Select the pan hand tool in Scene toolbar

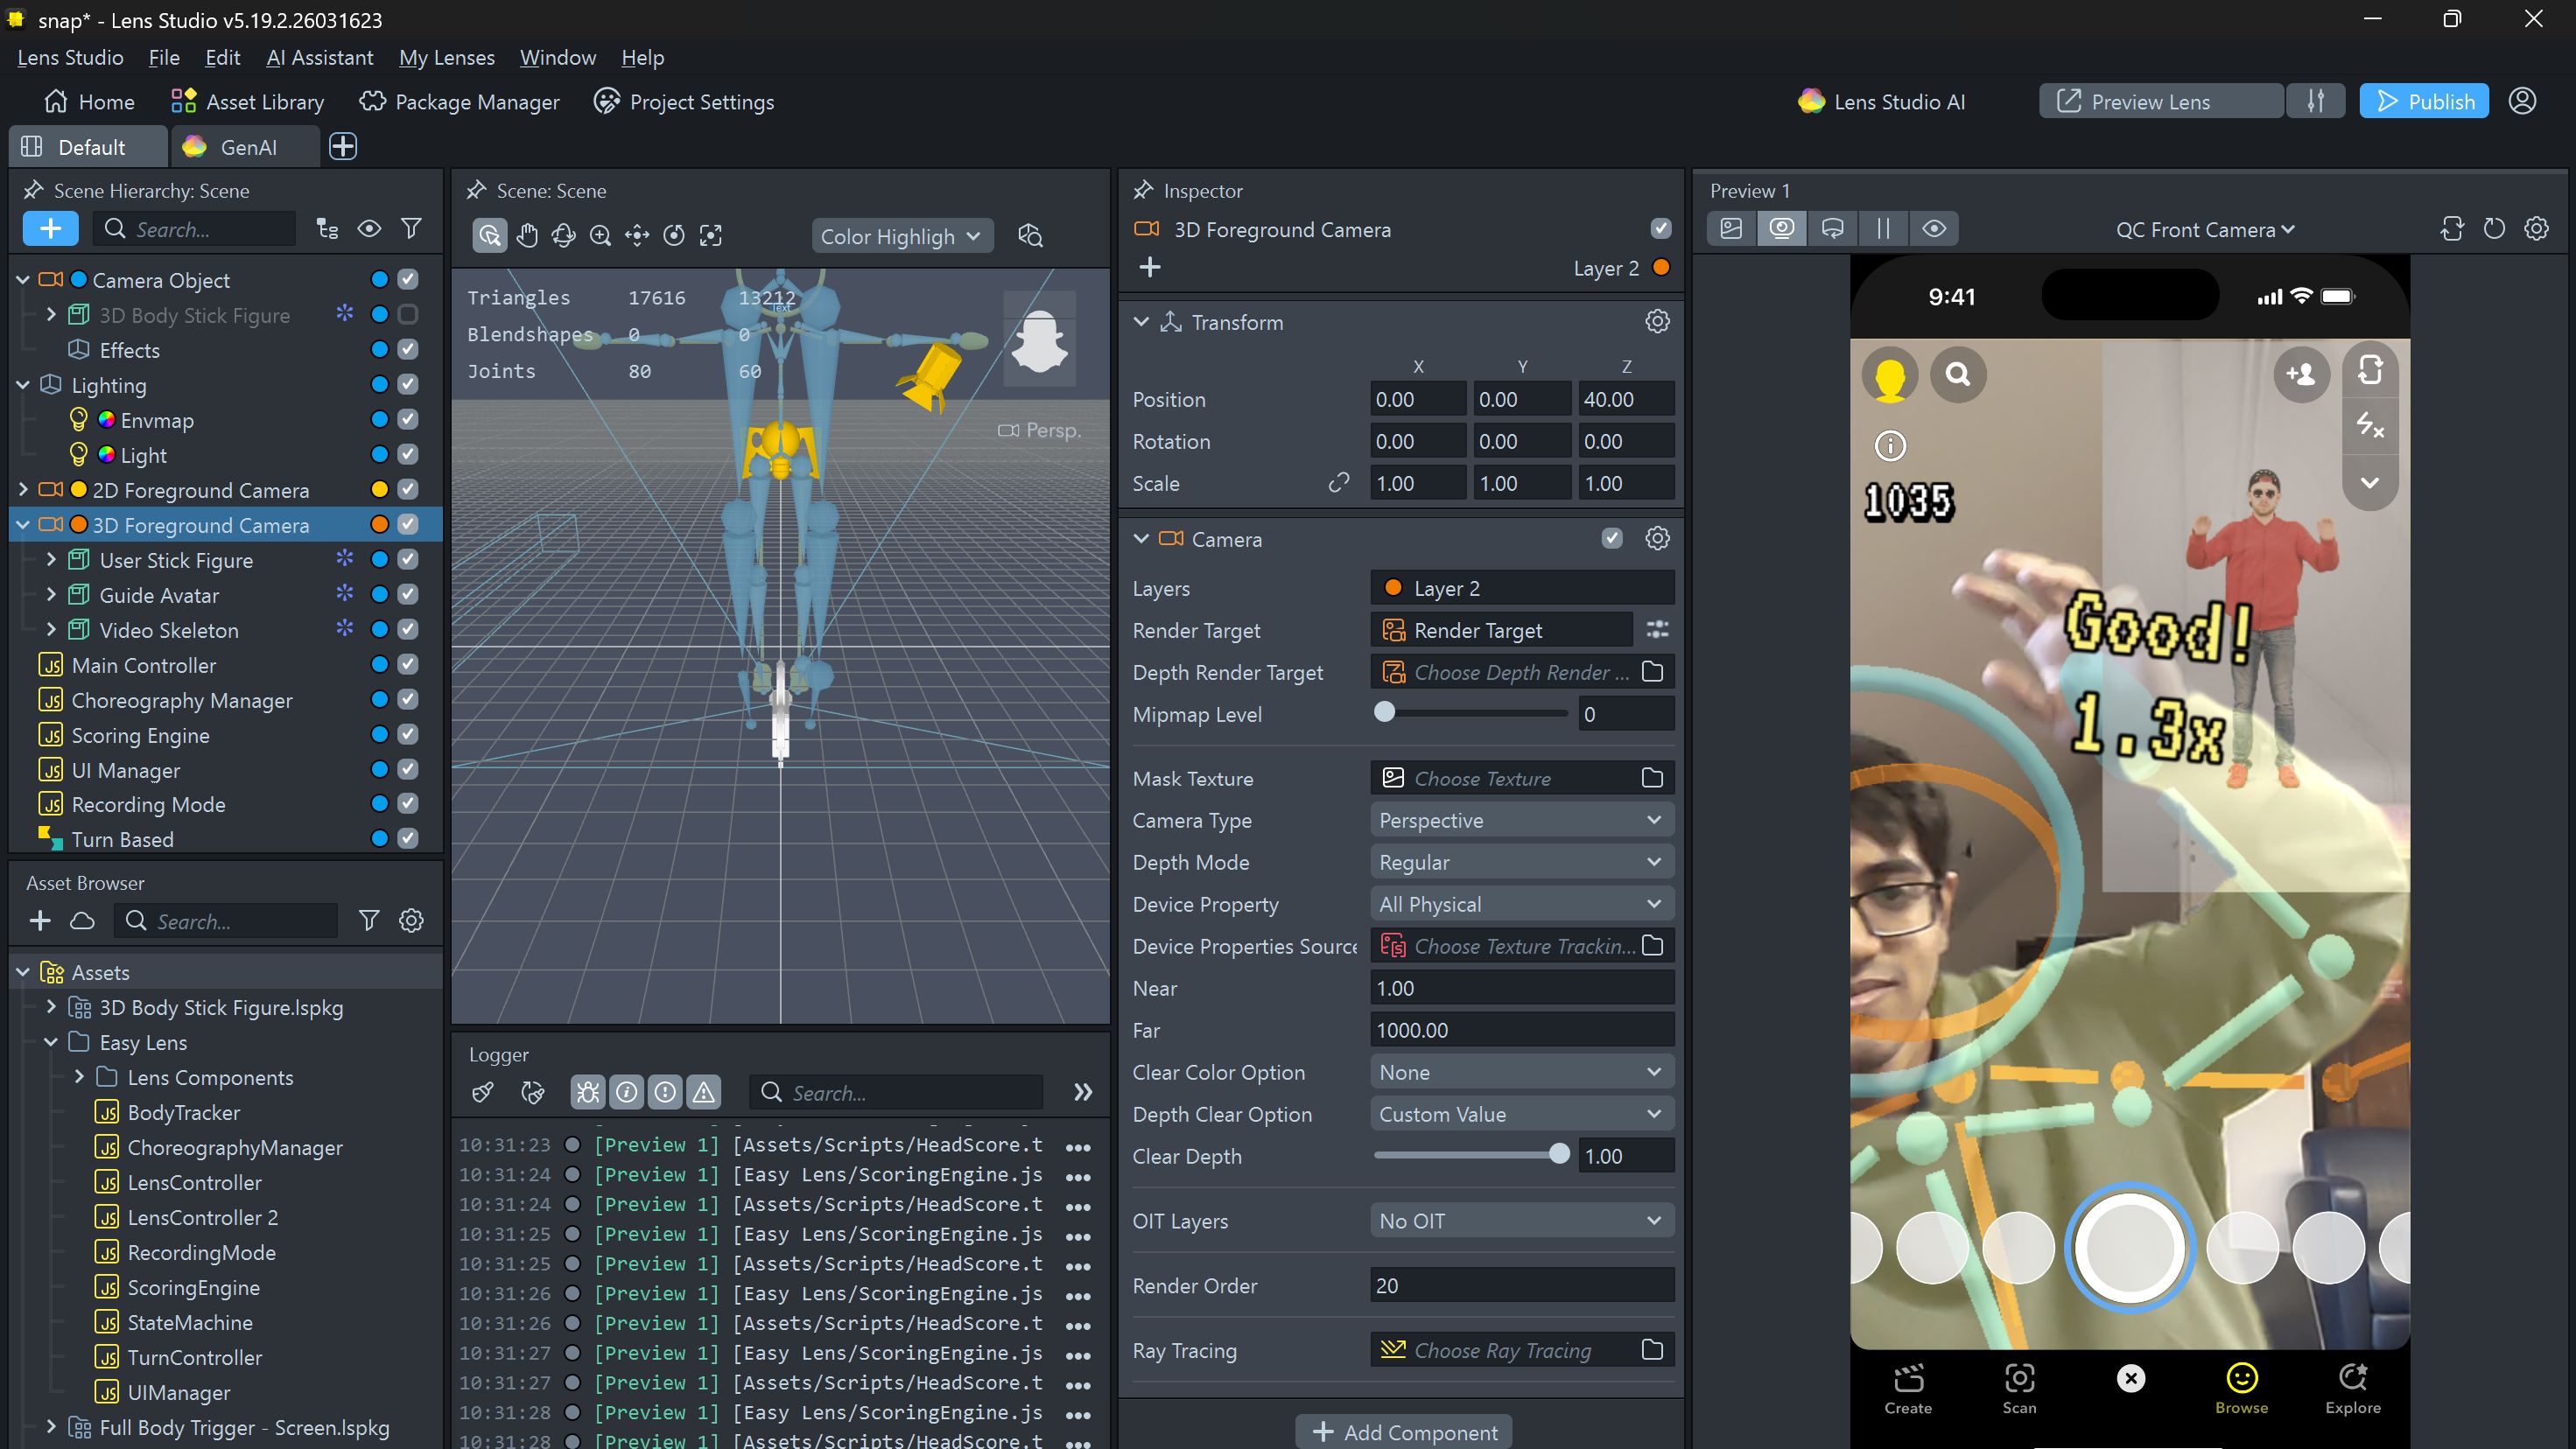coord(527,236)
